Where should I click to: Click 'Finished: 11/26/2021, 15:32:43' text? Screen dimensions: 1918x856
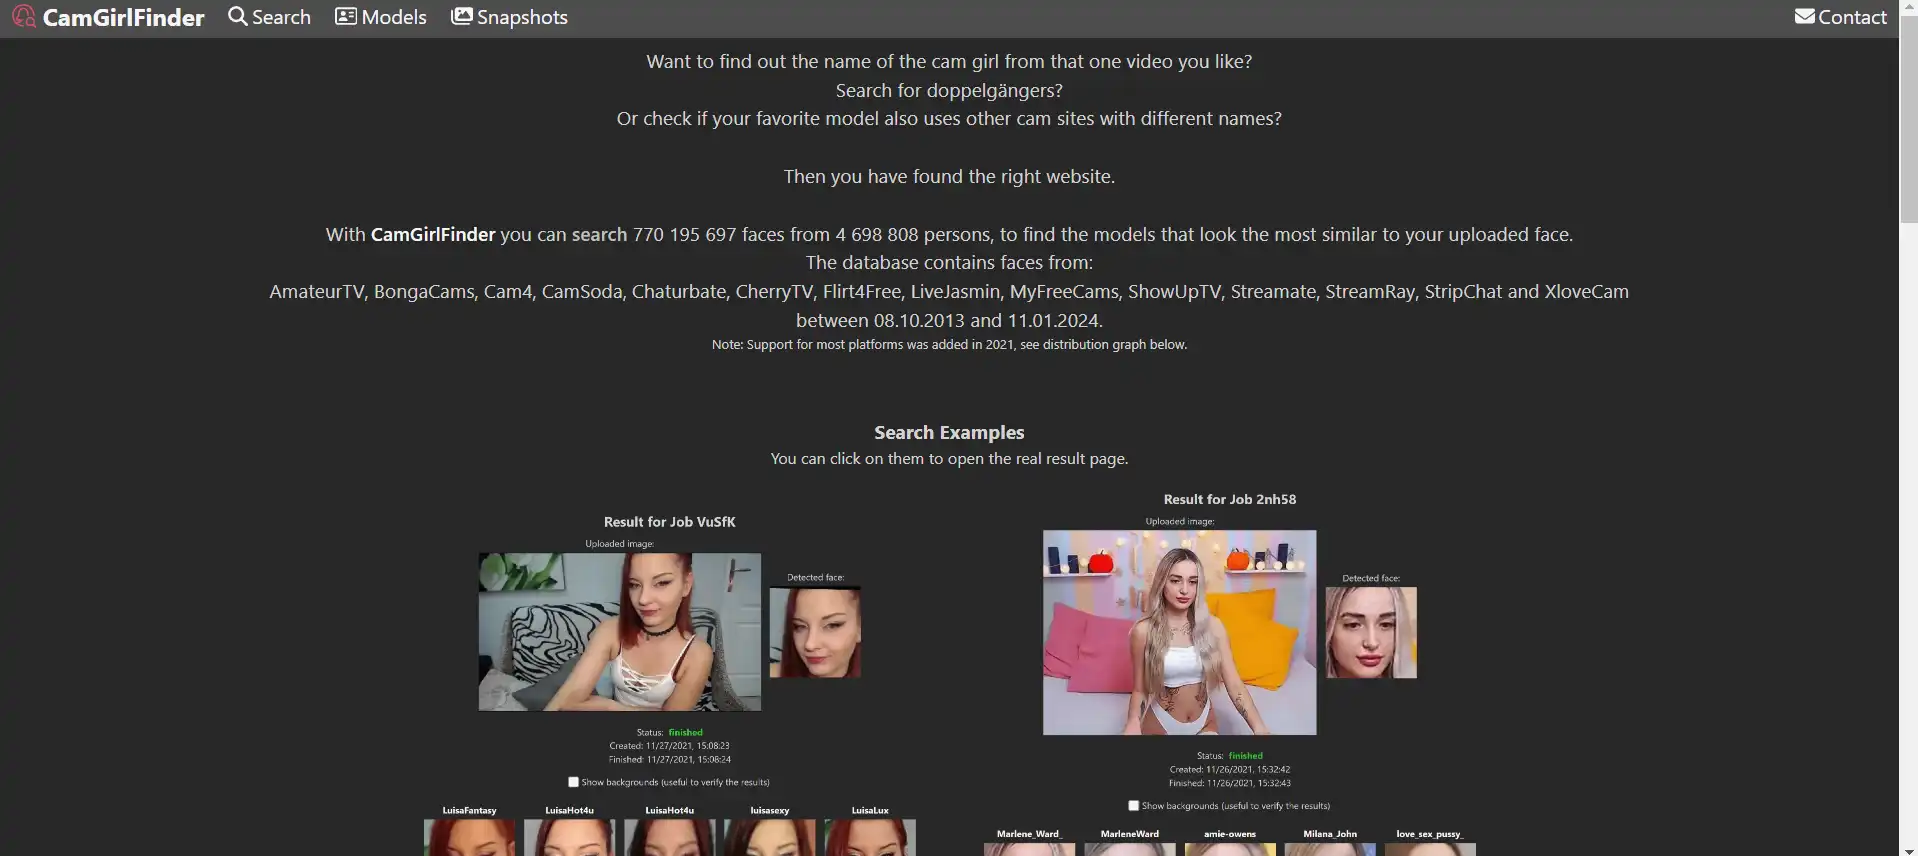tap(1229, 783)
